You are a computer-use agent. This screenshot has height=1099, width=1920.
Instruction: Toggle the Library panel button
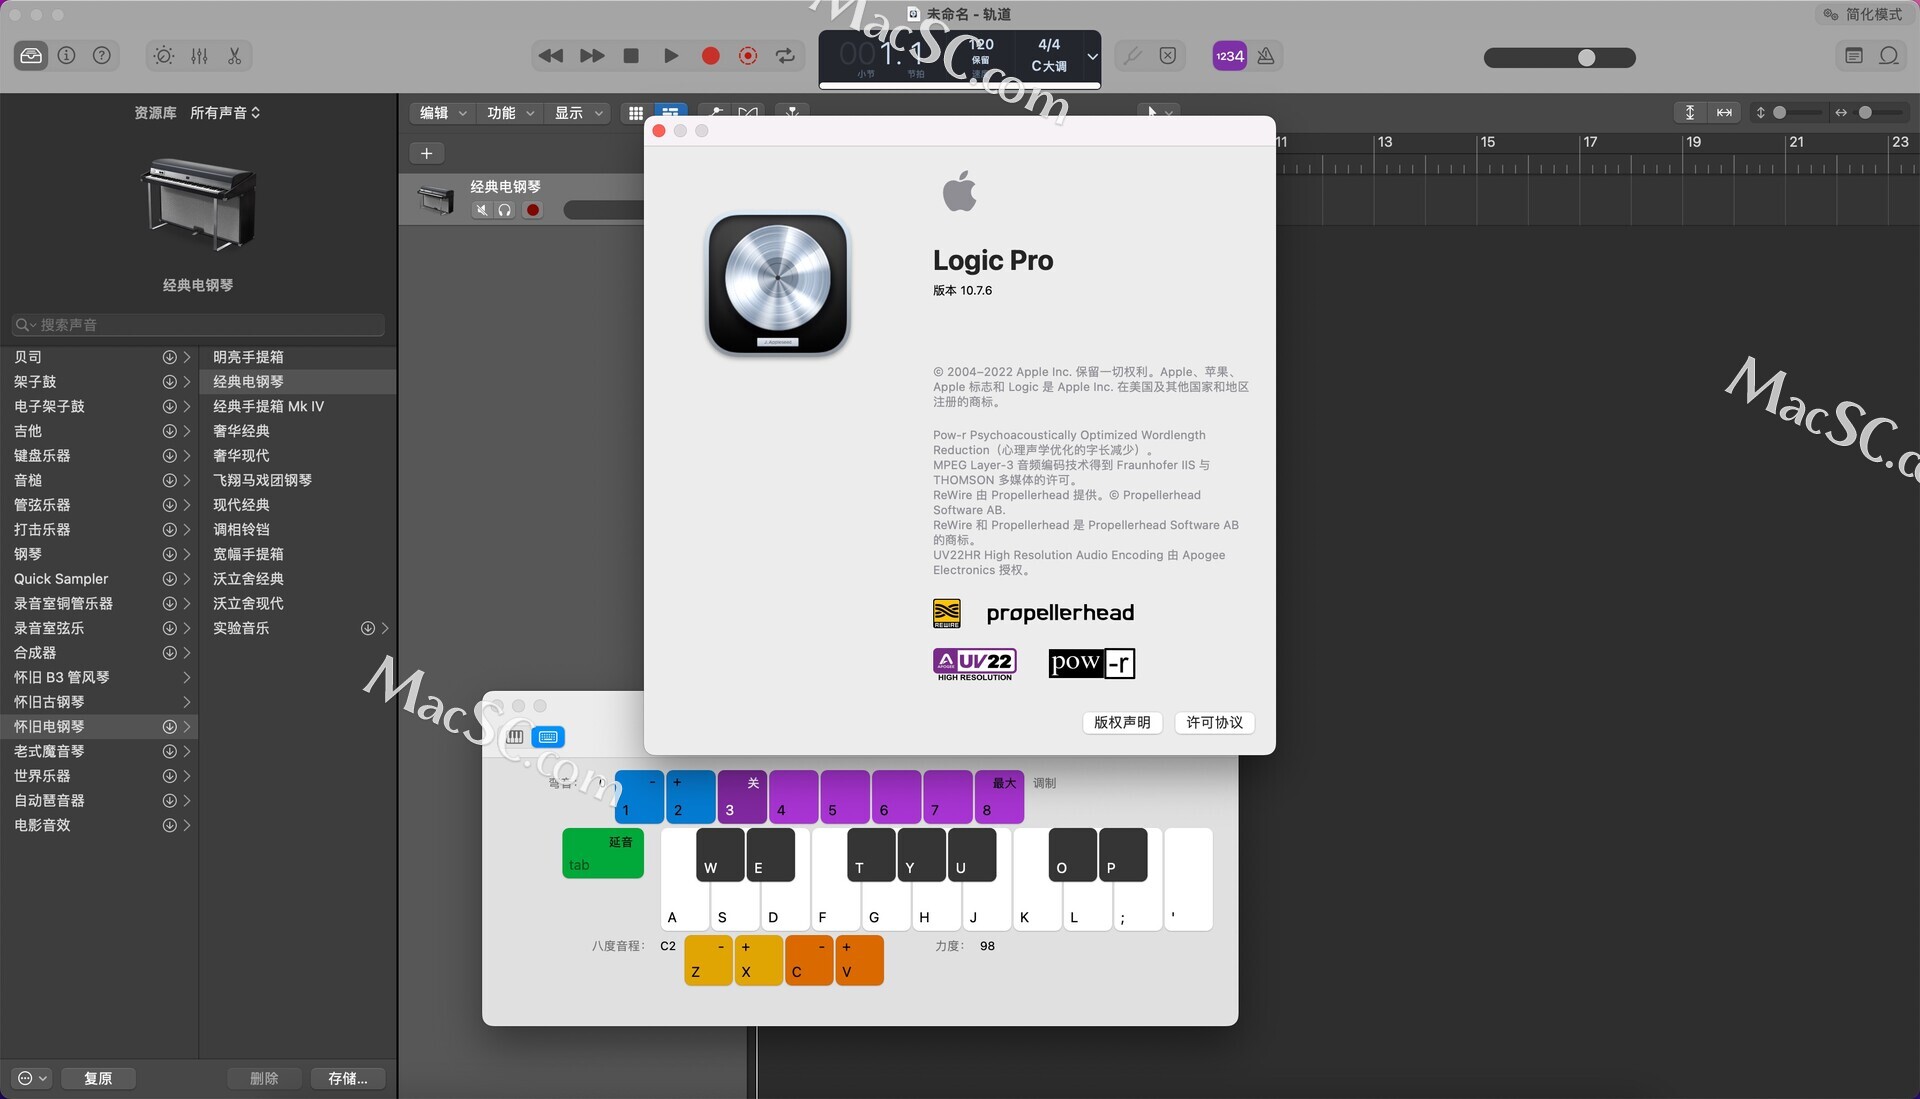31,56
